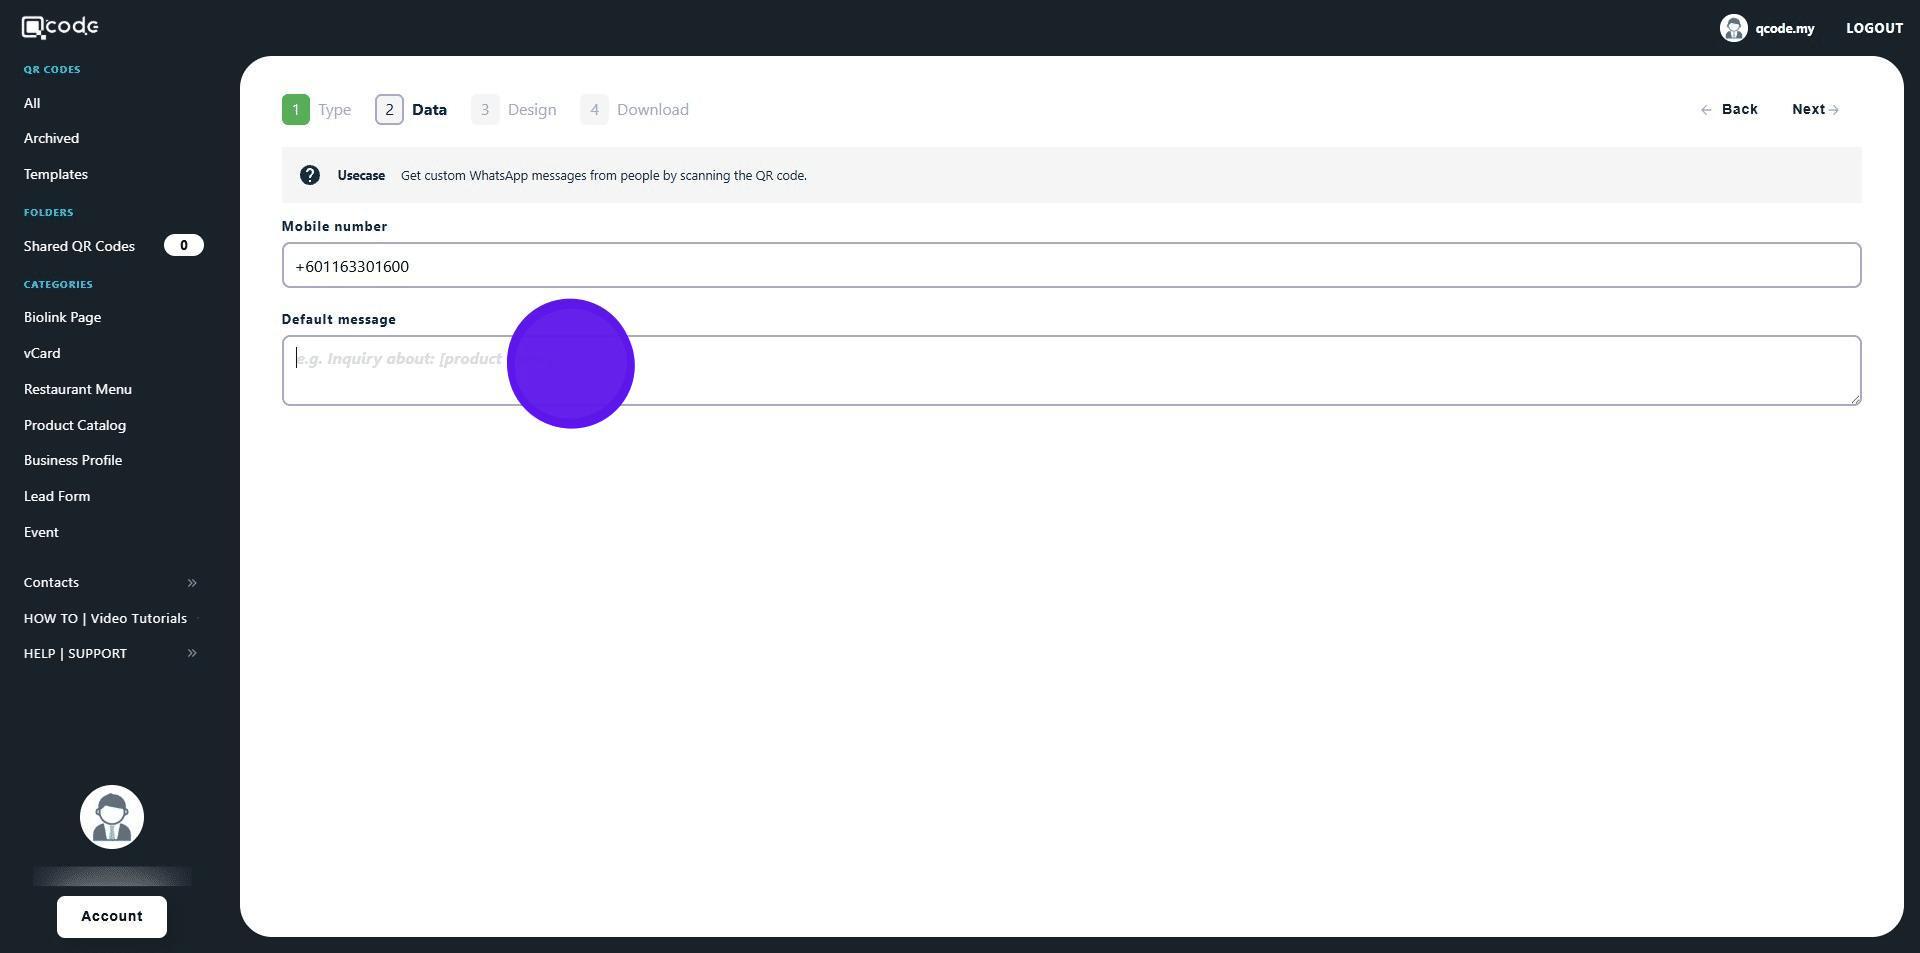Click the Usecase question mark help icon

tap(310, 175)
